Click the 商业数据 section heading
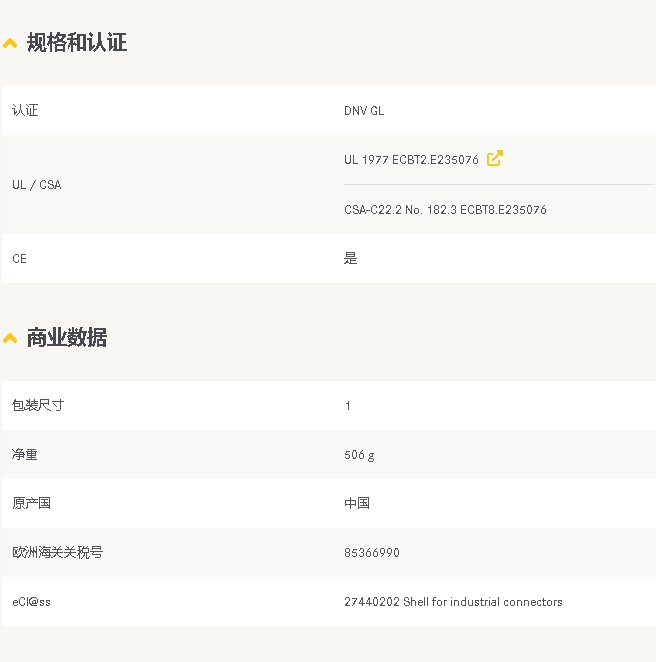This screenshot has height=662, width=656. coord(67,338)
